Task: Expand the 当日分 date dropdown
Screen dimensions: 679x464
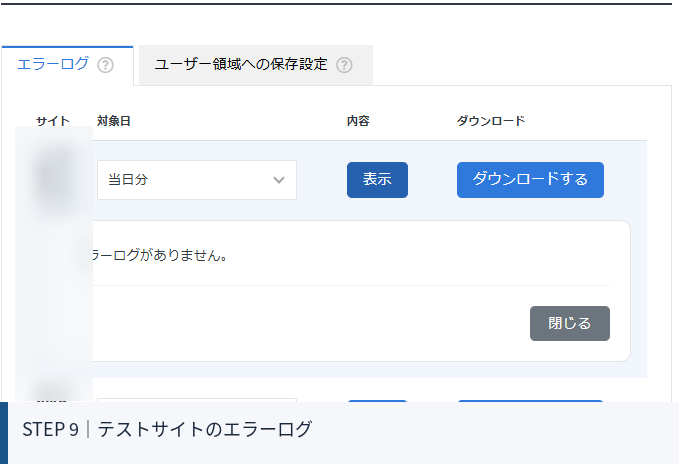Action: coord(197,180)
